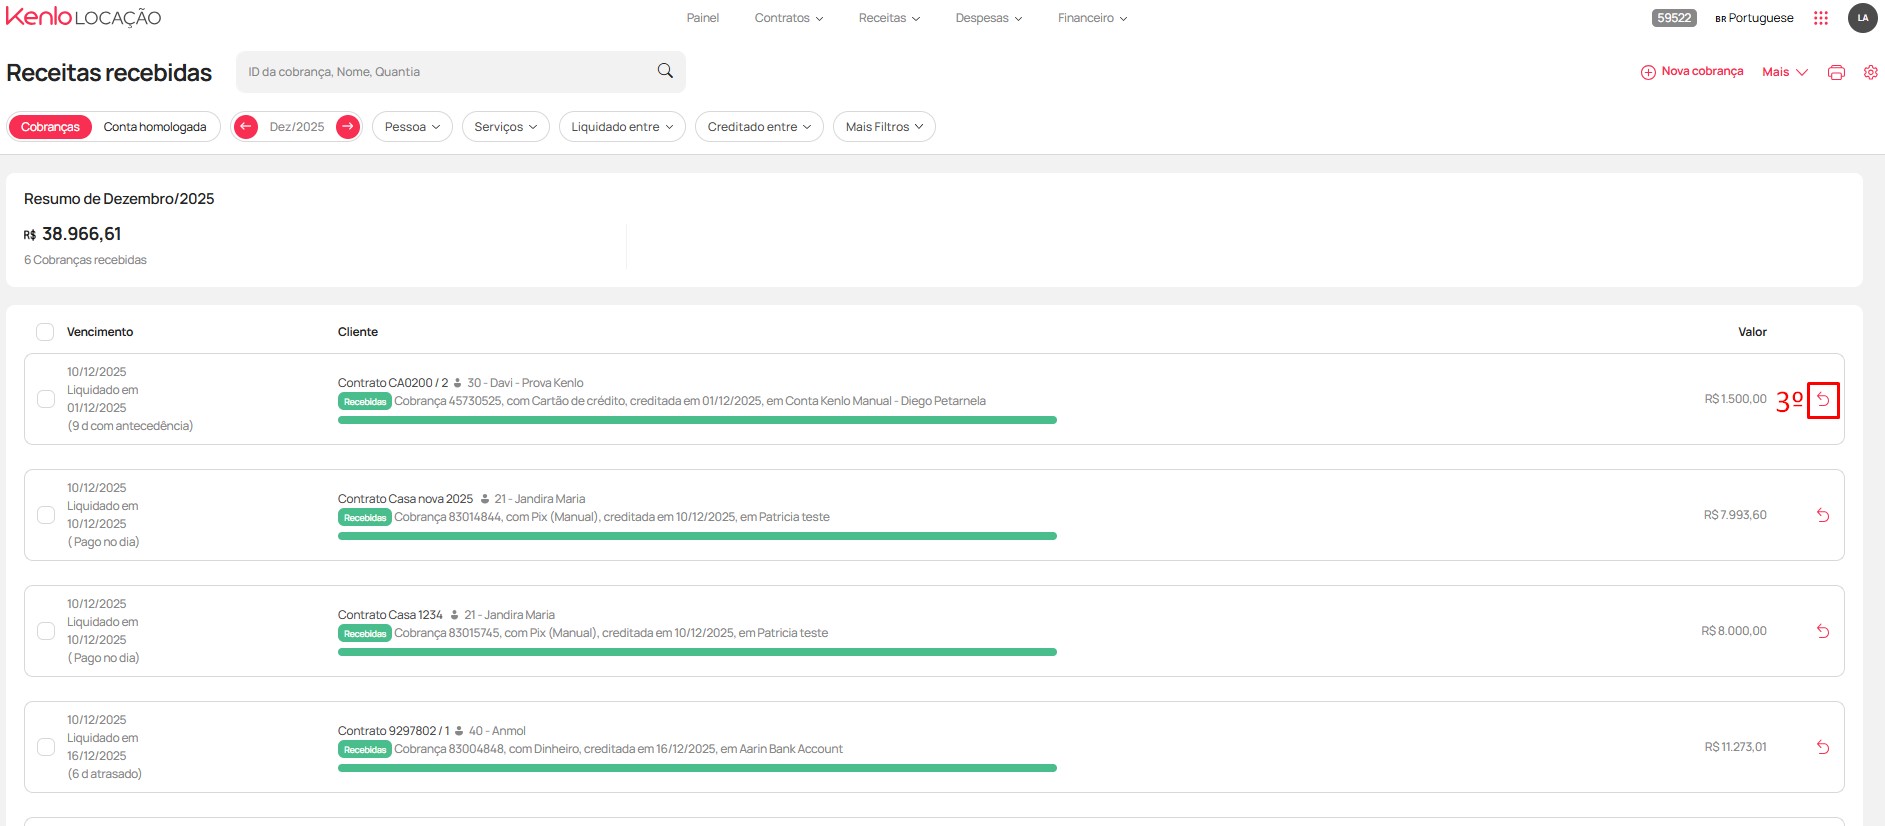This screenshot has height=826, width=1885.
Task: Open the apps grid icon
Action: [x=1821, y=18]
